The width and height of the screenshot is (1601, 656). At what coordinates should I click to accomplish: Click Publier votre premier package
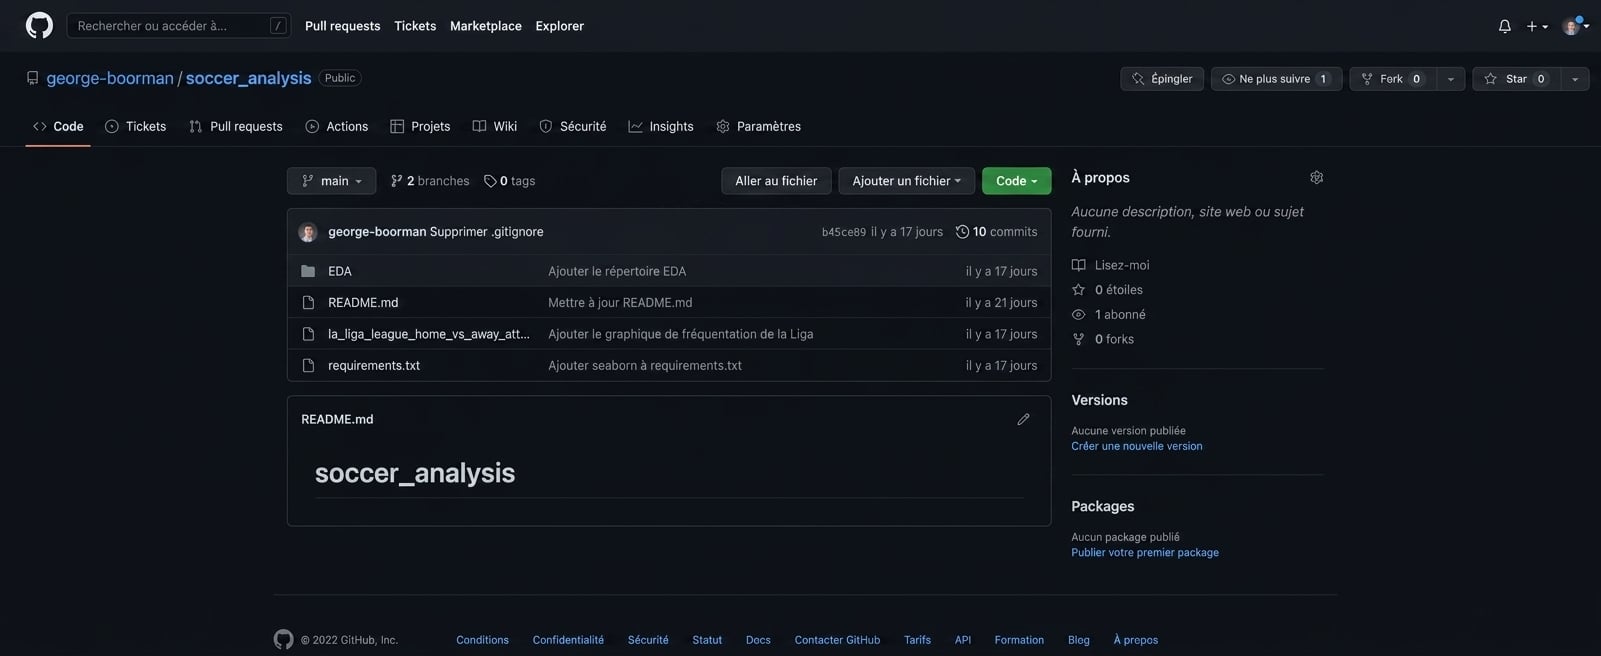(x=1145, y=552)
